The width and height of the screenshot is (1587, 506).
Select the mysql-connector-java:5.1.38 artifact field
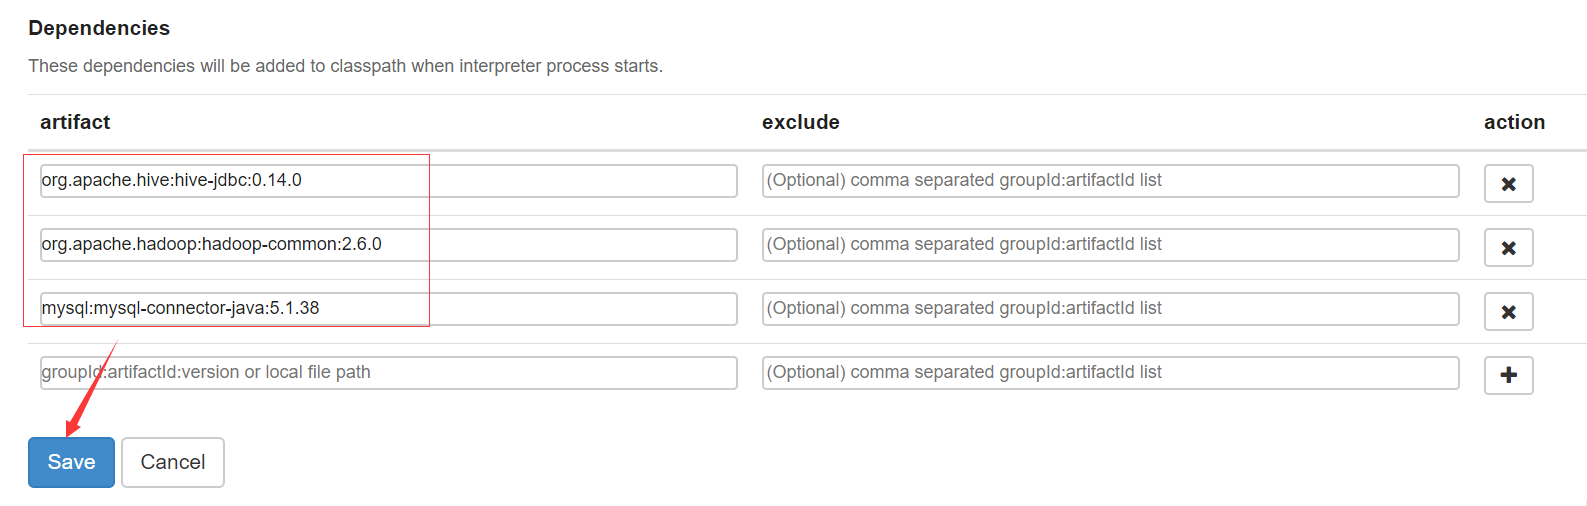388,309
